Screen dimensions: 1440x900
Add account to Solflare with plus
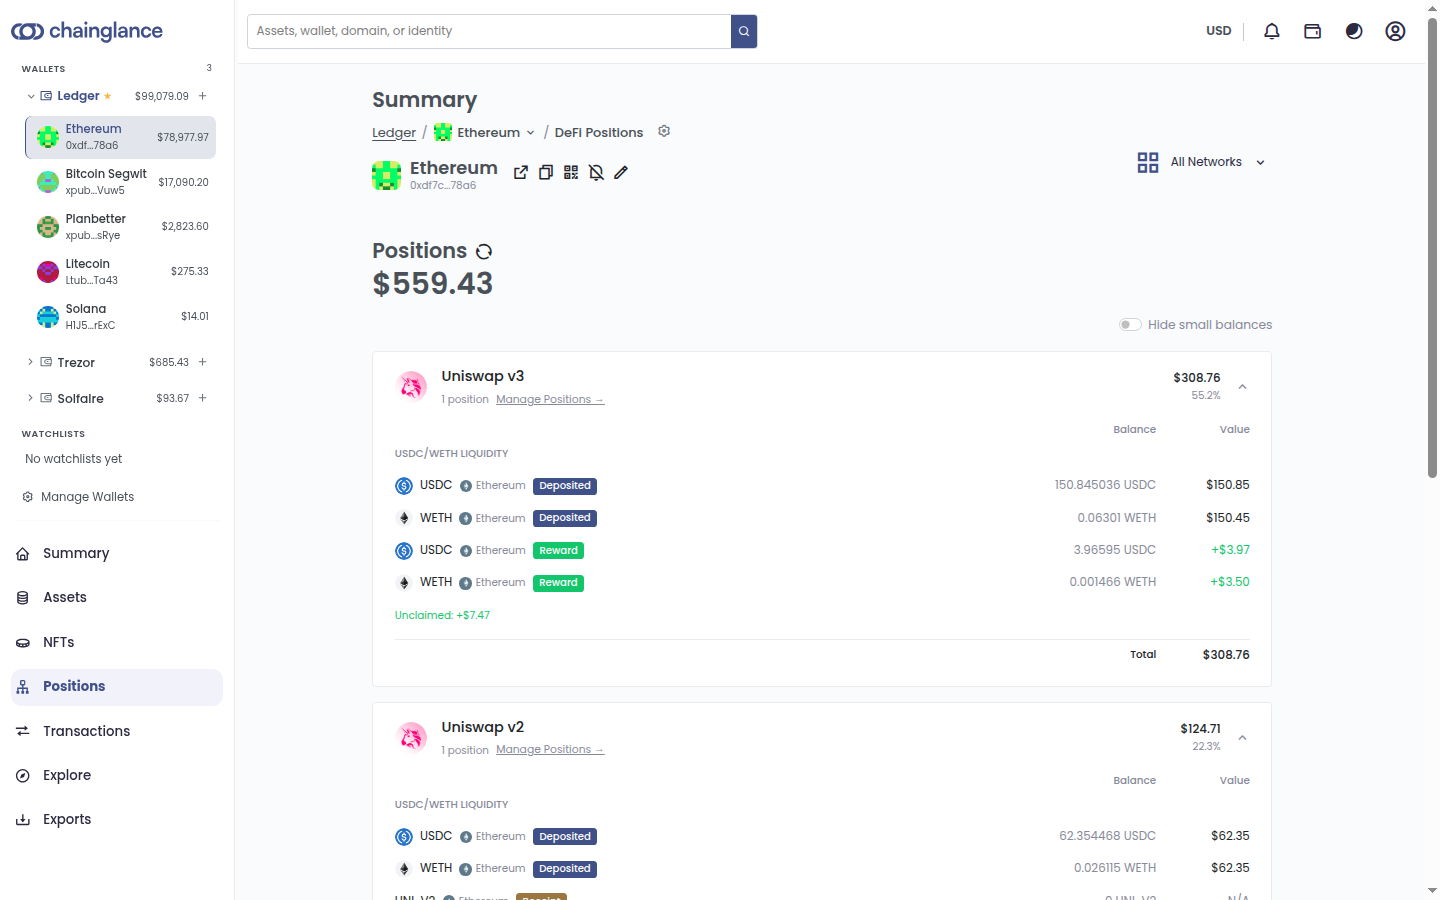click(x=202, y=398)
